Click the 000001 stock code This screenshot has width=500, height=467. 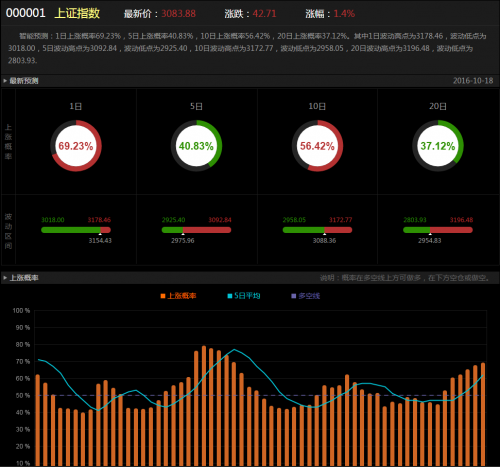(x=26, y=13)
